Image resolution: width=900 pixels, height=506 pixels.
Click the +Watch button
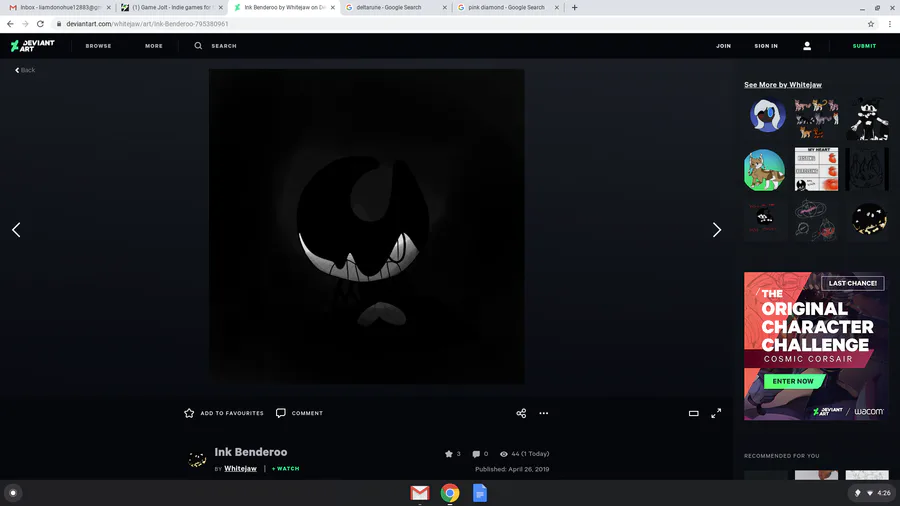tap(285, 469)
